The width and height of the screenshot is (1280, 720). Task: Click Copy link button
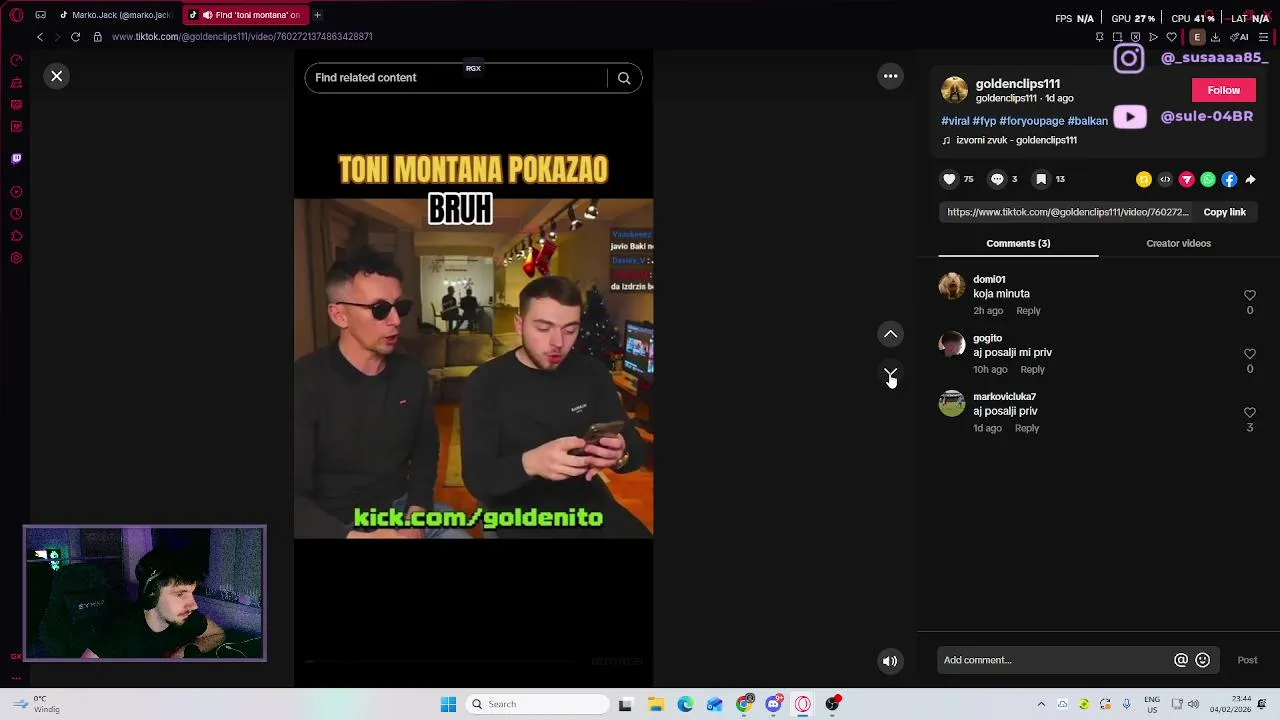click(1224, 212)
